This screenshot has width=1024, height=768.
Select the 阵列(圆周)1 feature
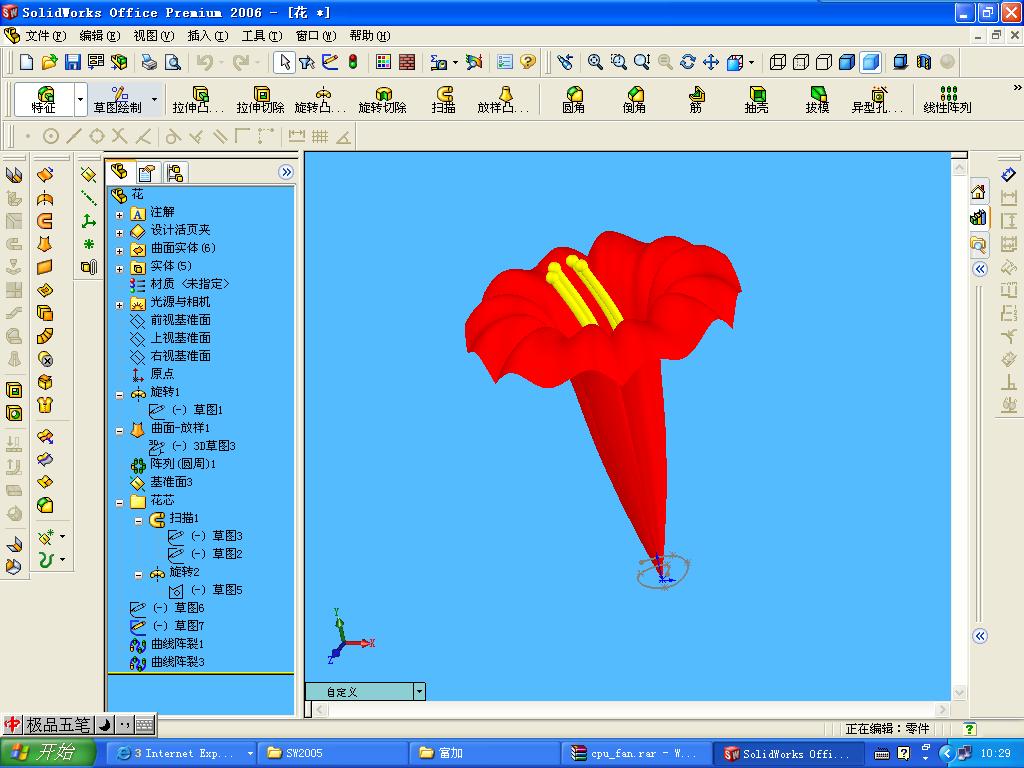tap(174, 464)
